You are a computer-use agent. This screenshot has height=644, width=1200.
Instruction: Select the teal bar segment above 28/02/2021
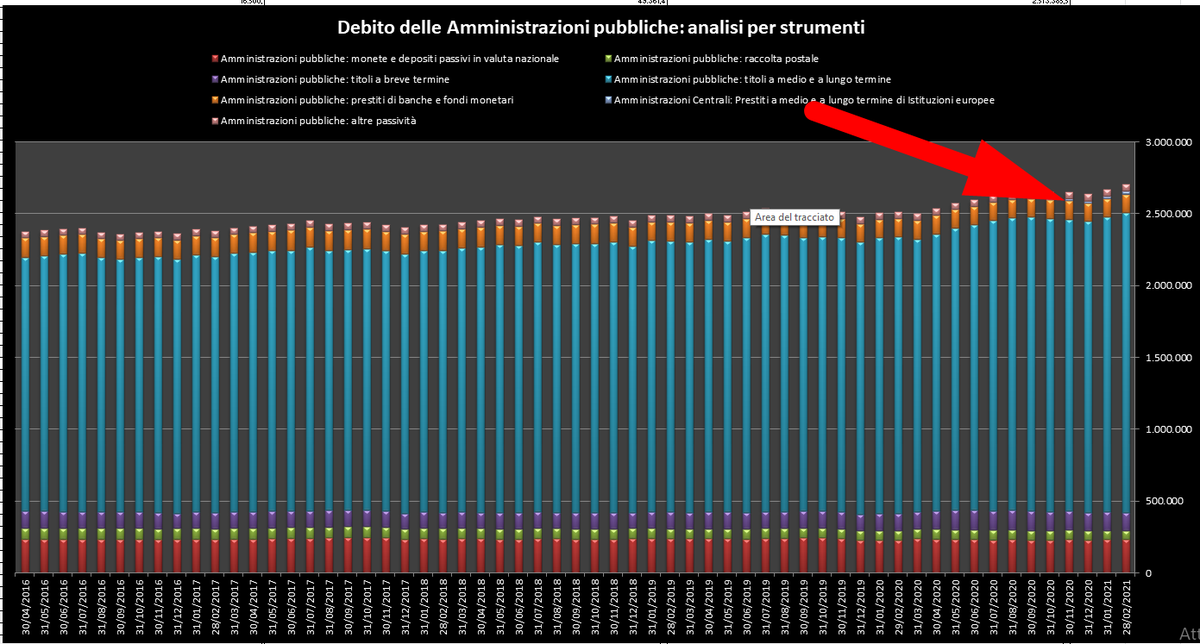(x=1126, y=362)
